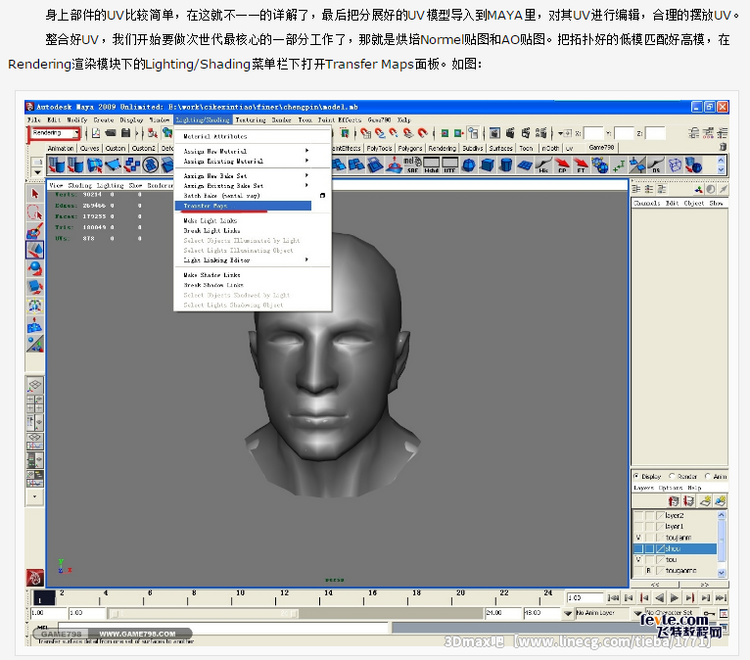This screenshot has width=750, height=660.
Task: Choose Material Attributes menu entry
Action: click(215, 136)
